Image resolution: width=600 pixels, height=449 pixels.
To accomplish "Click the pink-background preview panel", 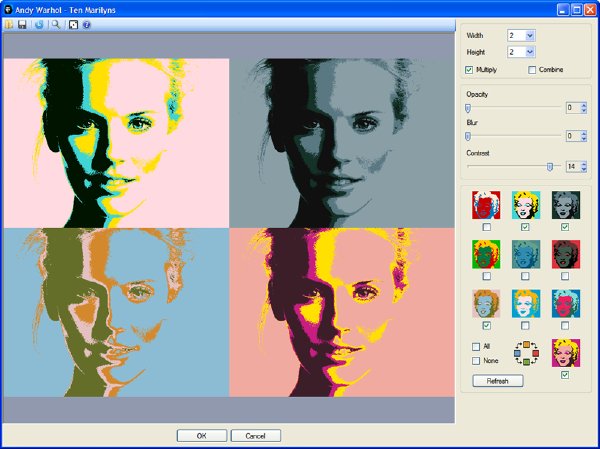I will tap(116, 143).
